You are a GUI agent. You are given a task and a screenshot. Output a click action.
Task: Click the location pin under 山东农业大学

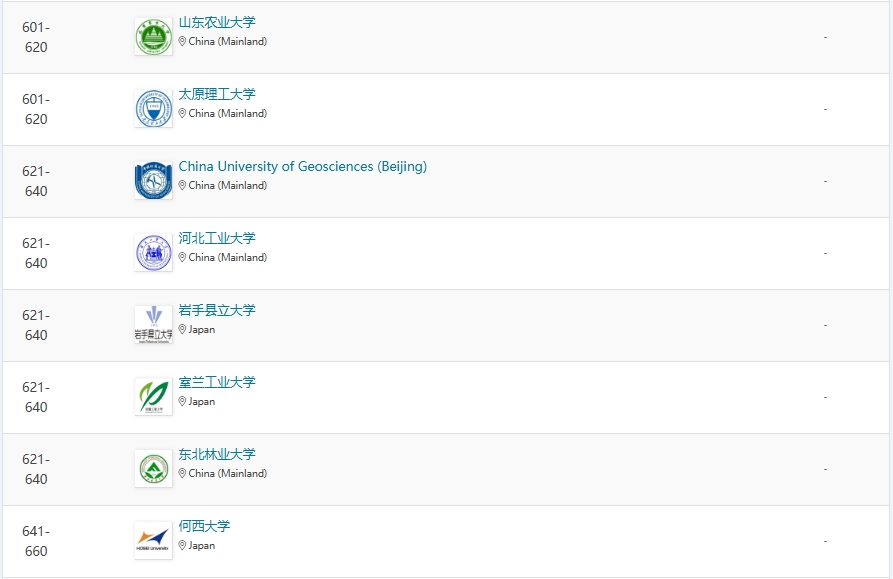click(x=182, y=41)
